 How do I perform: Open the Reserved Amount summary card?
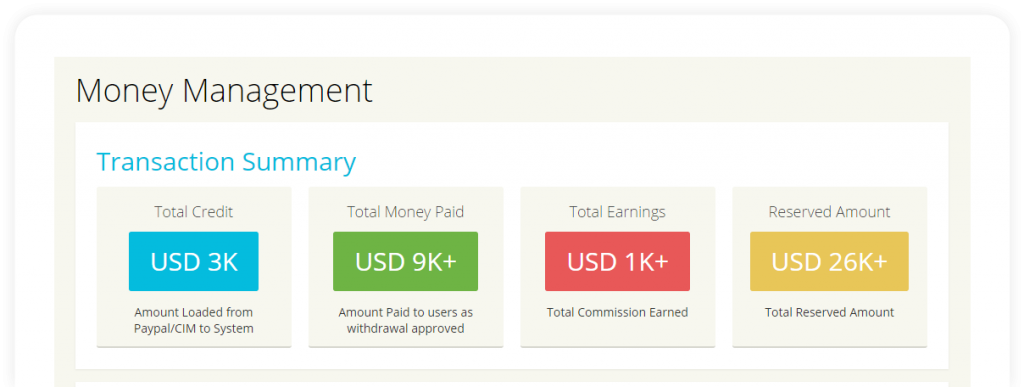pos(829,267)
